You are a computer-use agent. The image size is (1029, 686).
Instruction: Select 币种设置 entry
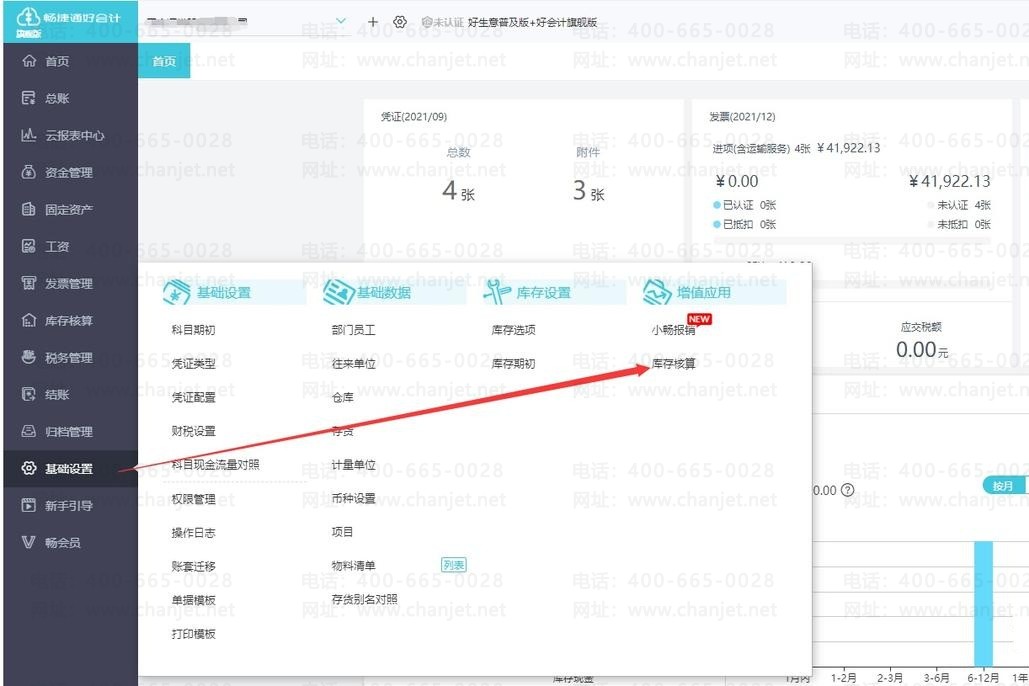(x=354, y=499)
